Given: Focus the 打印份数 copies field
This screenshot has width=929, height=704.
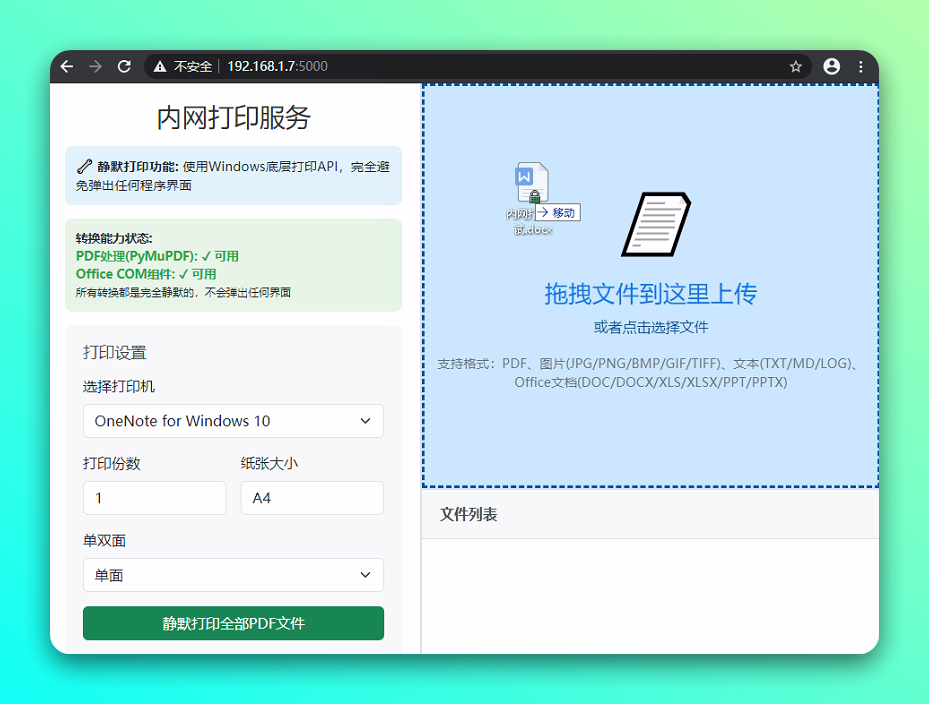Looking at the screenshot, I should point(154,498).
